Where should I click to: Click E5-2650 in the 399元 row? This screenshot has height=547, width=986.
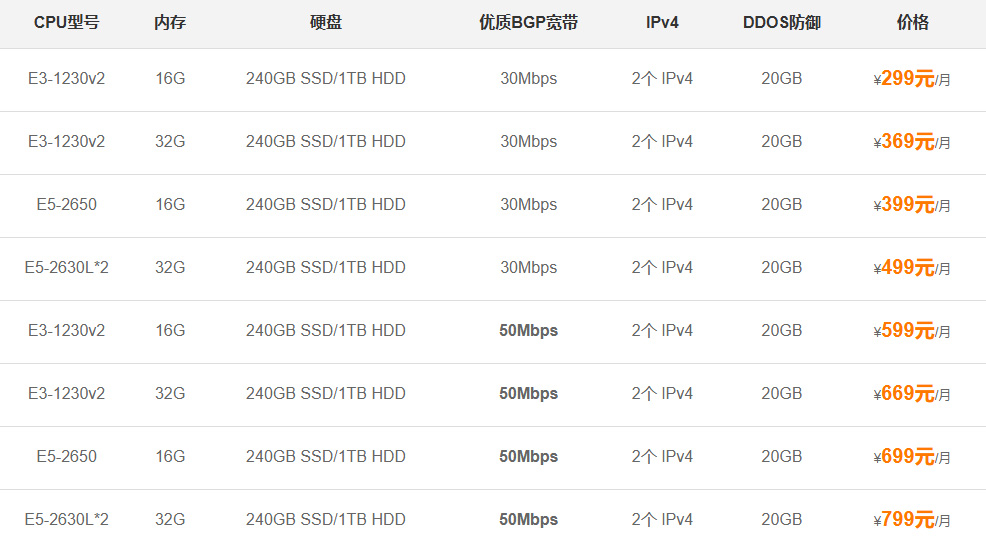pyautogui.click(x=66, y=204)
